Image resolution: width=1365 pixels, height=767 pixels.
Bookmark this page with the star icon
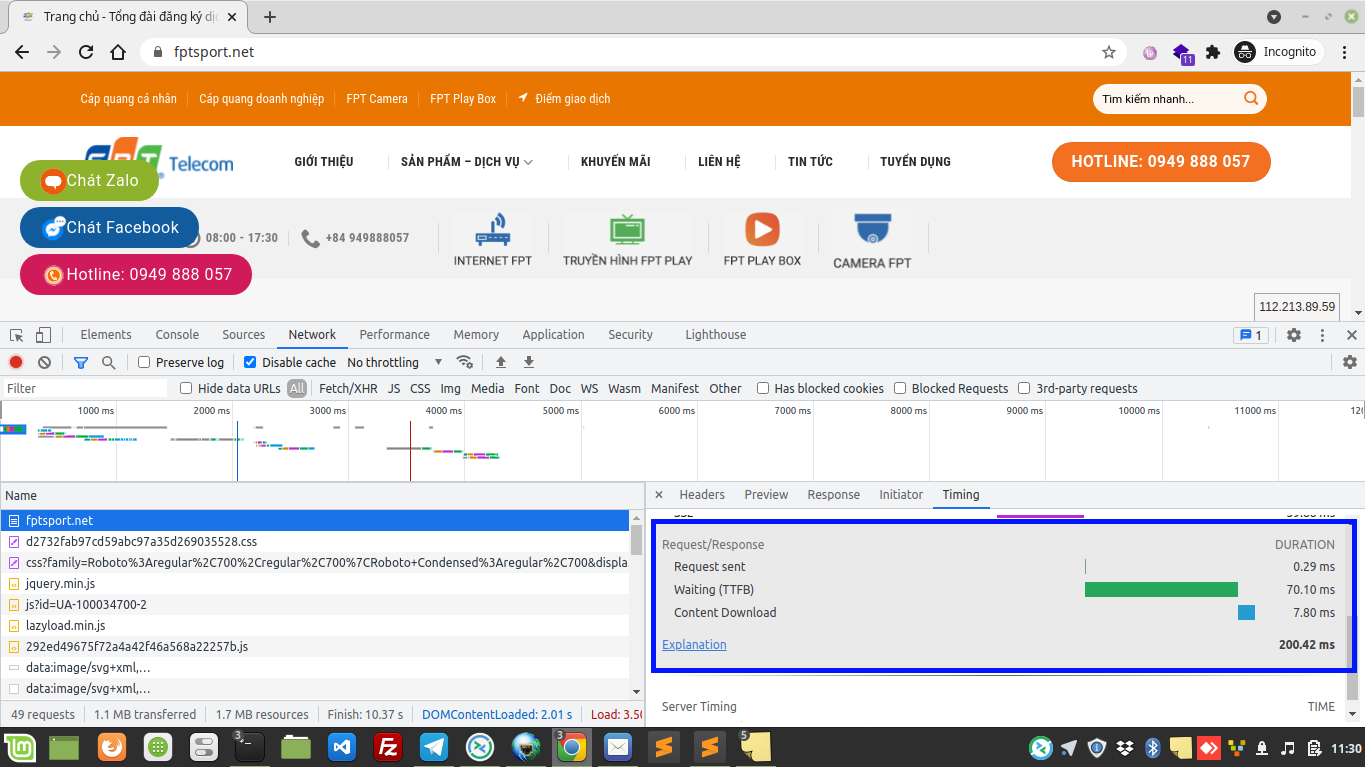click(x=1108, y=52)
